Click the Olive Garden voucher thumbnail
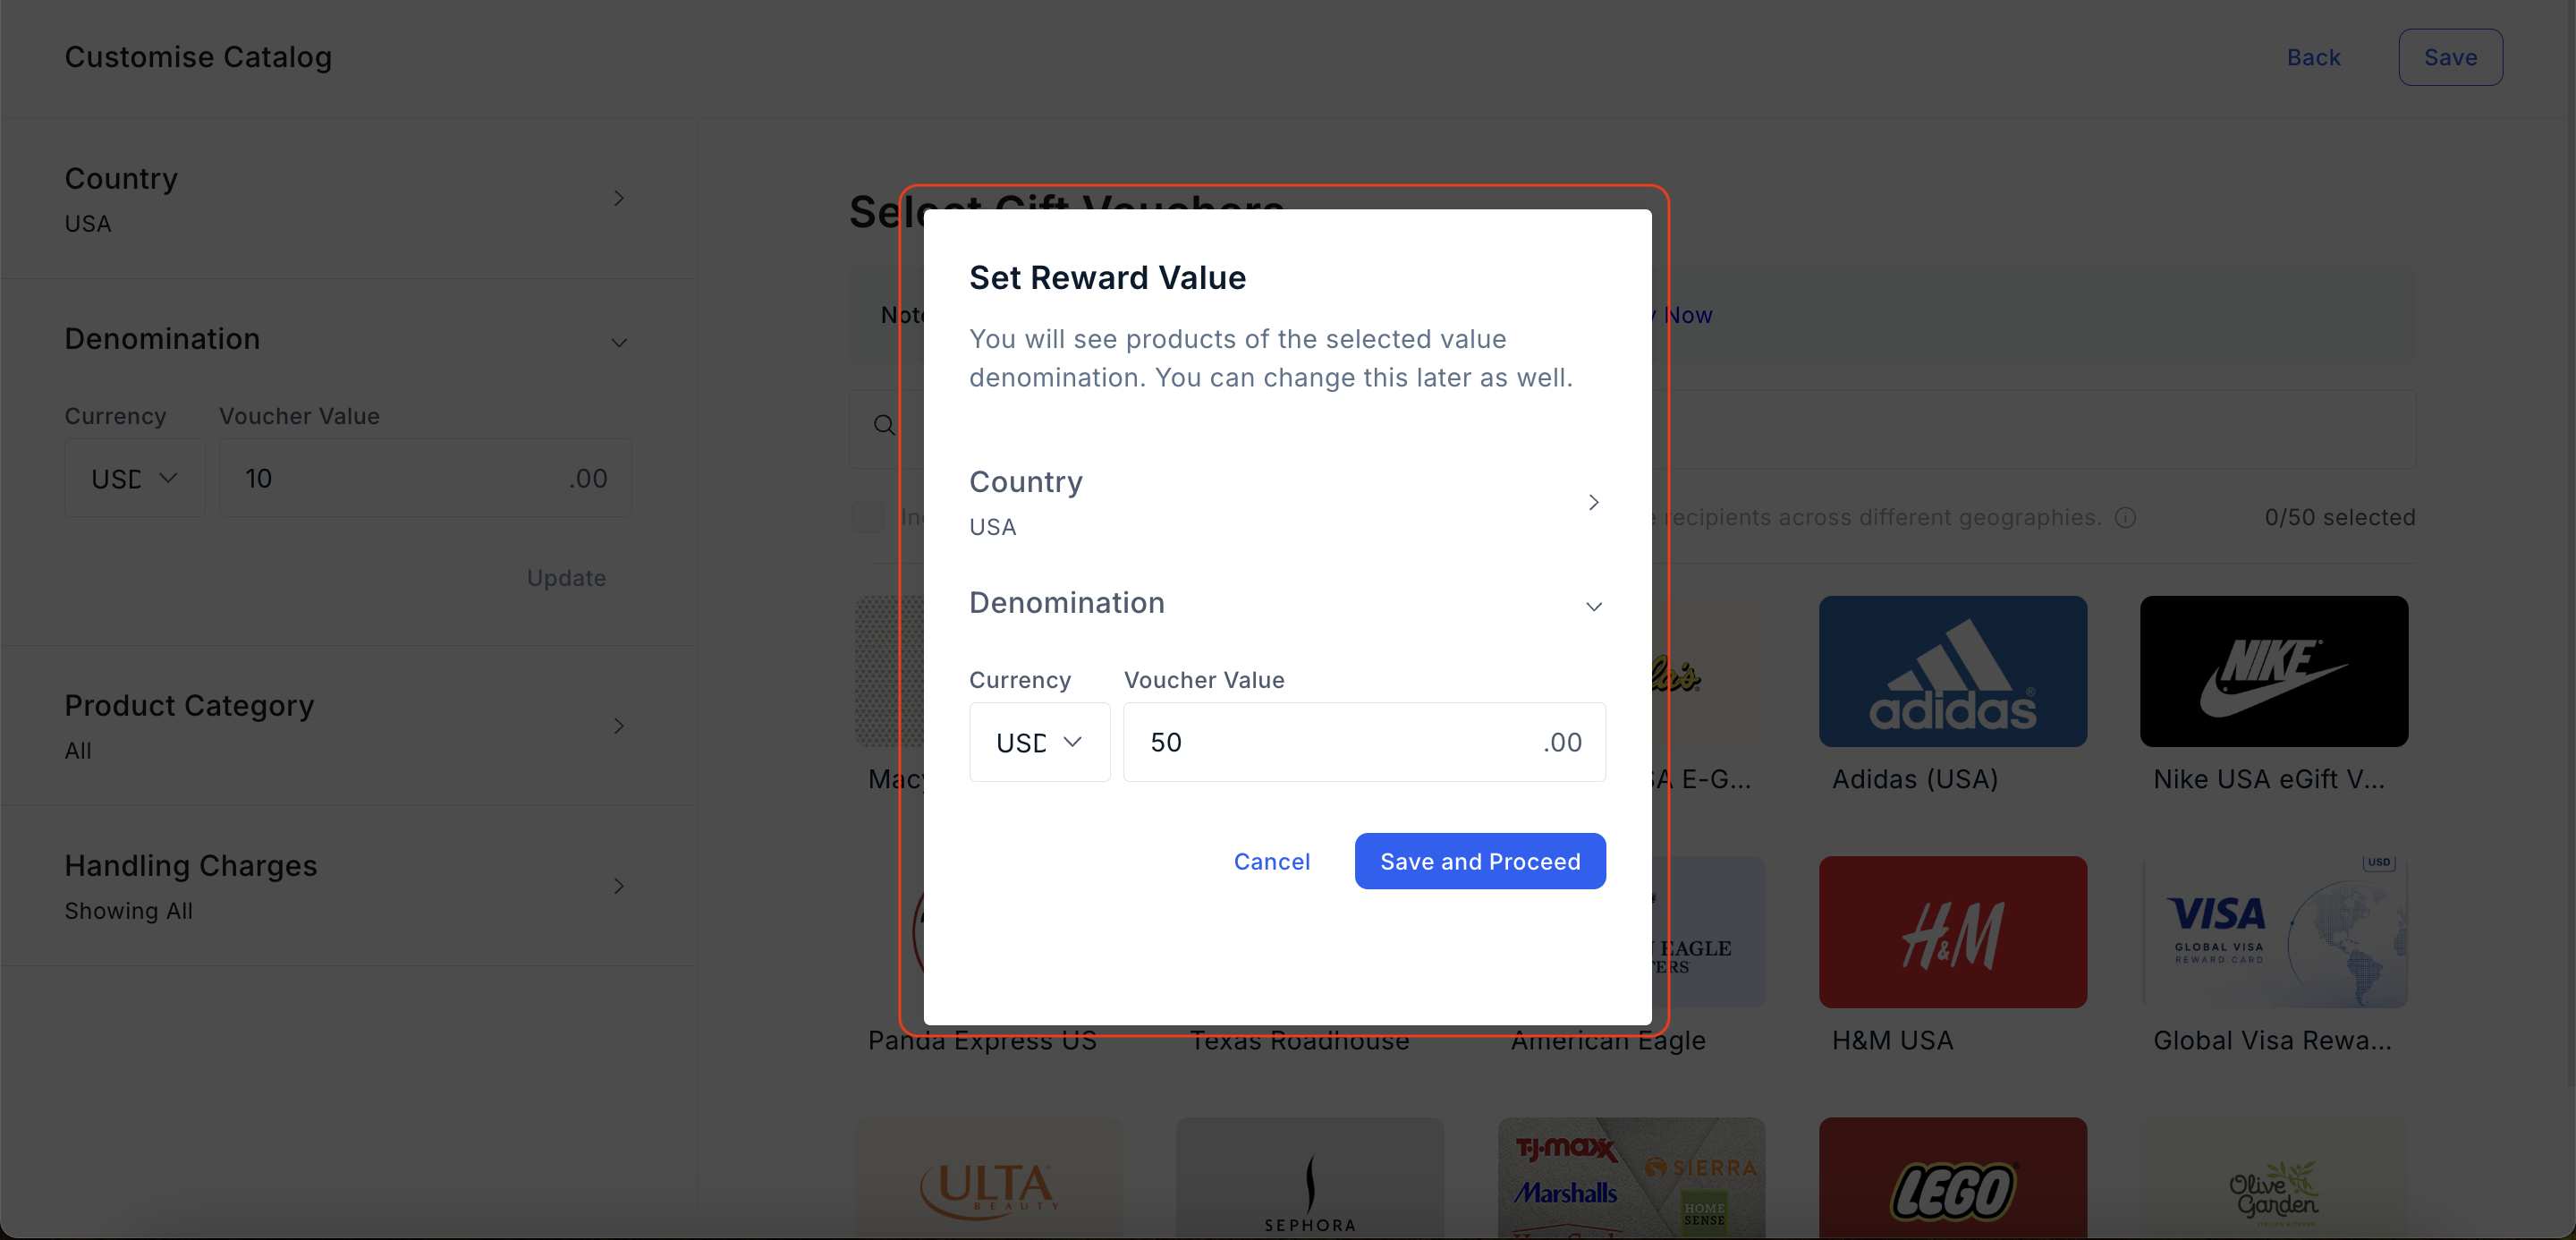 coord(2273,1178)
